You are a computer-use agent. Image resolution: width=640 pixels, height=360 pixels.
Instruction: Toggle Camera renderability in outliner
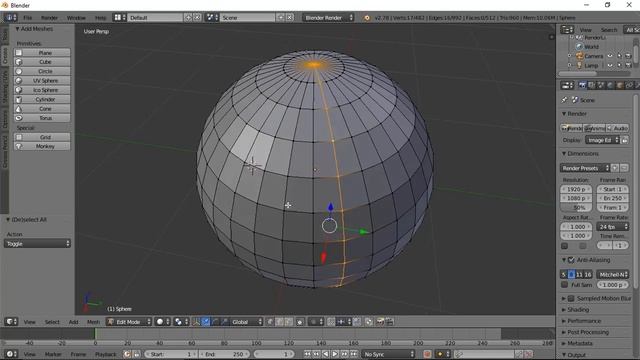(628, 56)
